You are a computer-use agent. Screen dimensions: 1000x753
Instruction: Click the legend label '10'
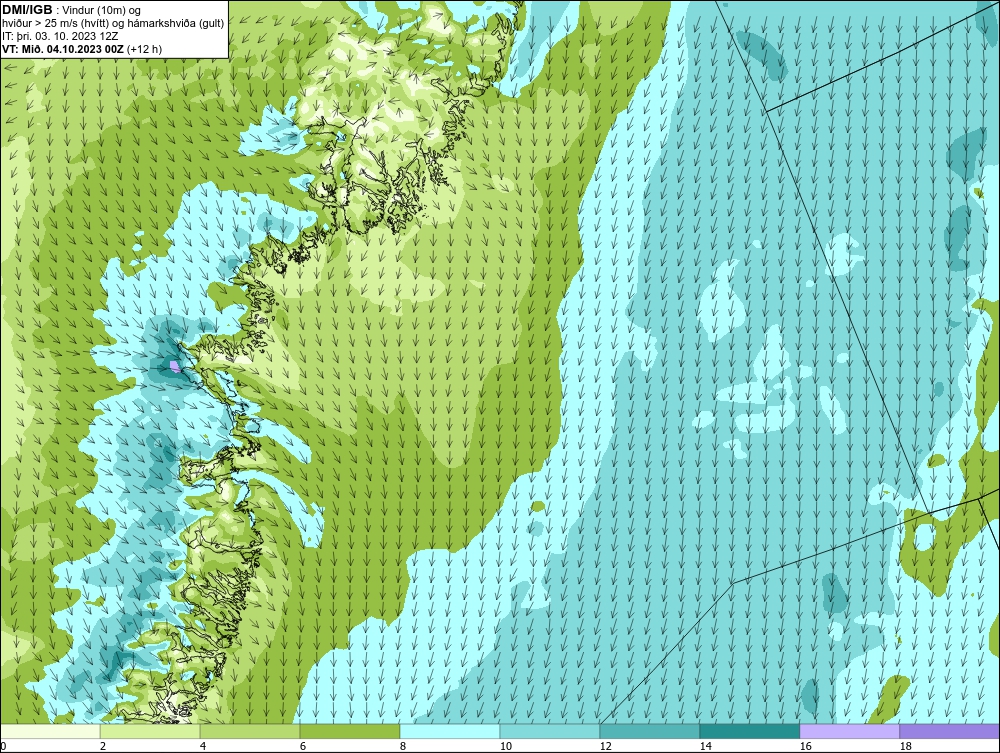(506, 746)
